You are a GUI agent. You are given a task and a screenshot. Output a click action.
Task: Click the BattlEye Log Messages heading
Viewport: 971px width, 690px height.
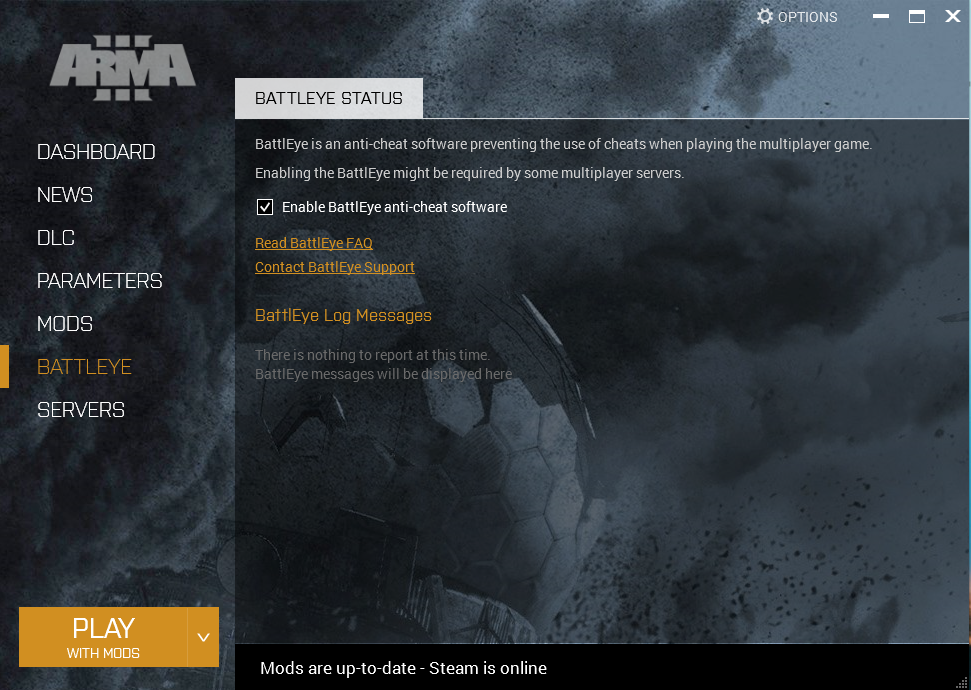coord(343,315)
